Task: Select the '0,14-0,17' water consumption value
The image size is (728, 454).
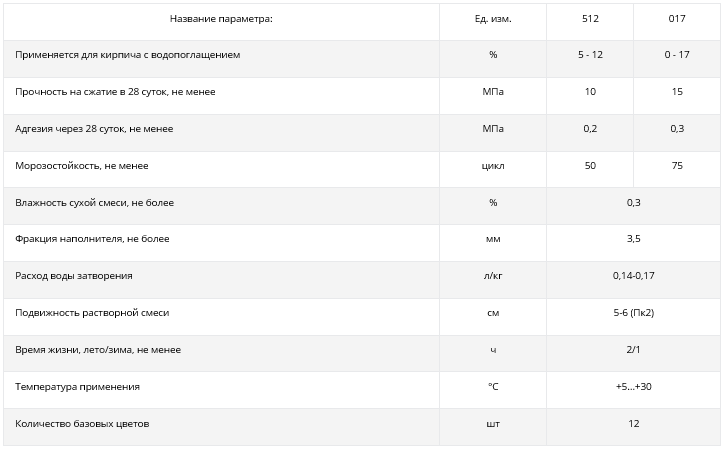Action: pos(633,276)
